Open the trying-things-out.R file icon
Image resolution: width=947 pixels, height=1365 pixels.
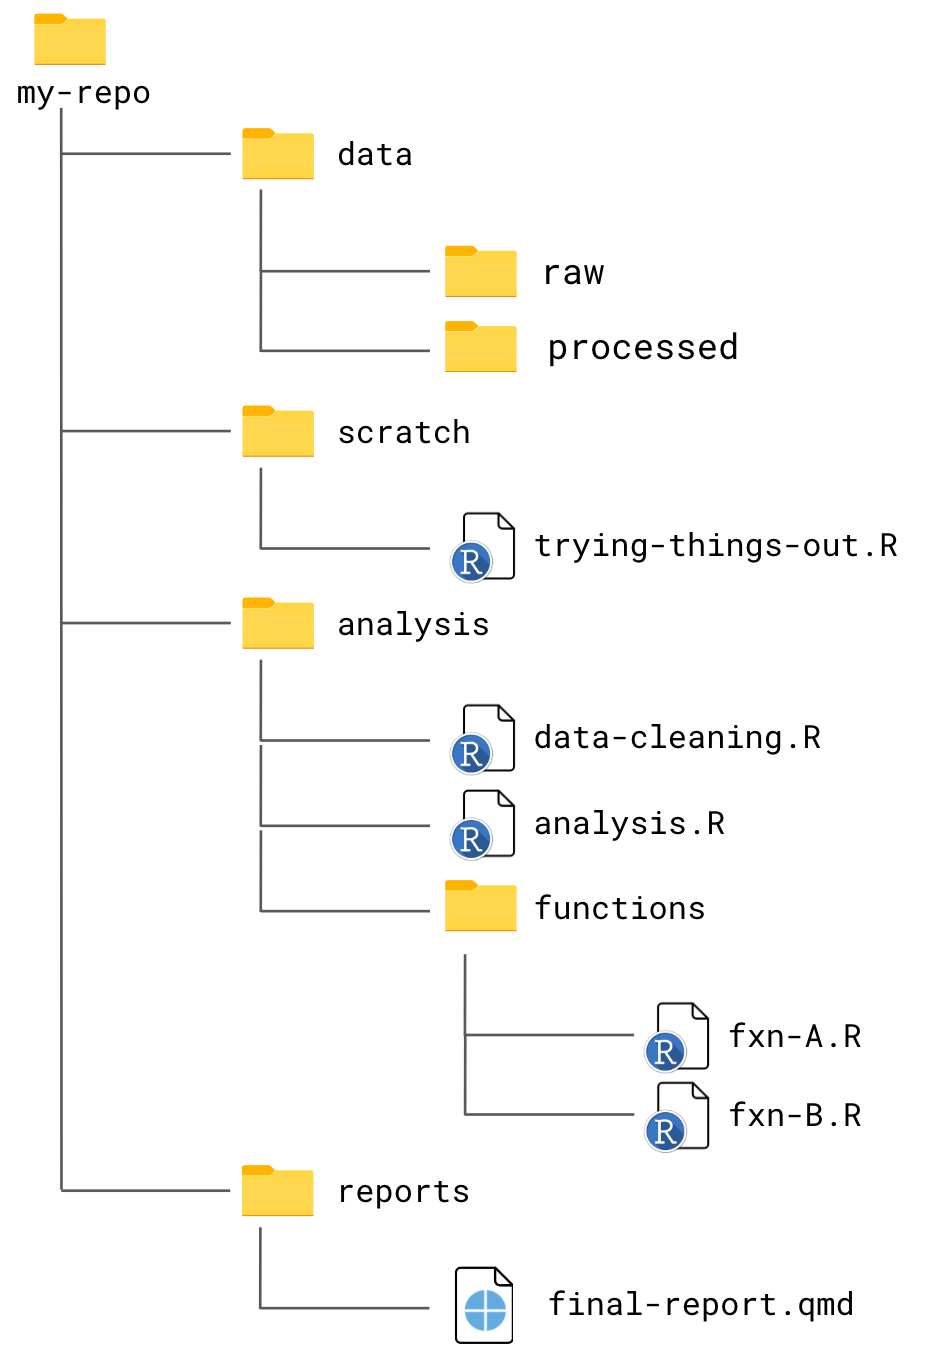tap(484, 547)
